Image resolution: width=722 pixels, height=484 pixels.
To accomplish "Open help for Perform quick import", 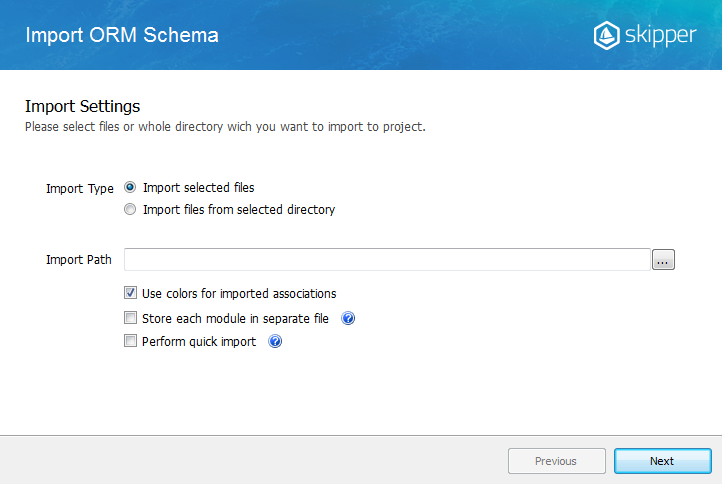I will tap(275, 341).
